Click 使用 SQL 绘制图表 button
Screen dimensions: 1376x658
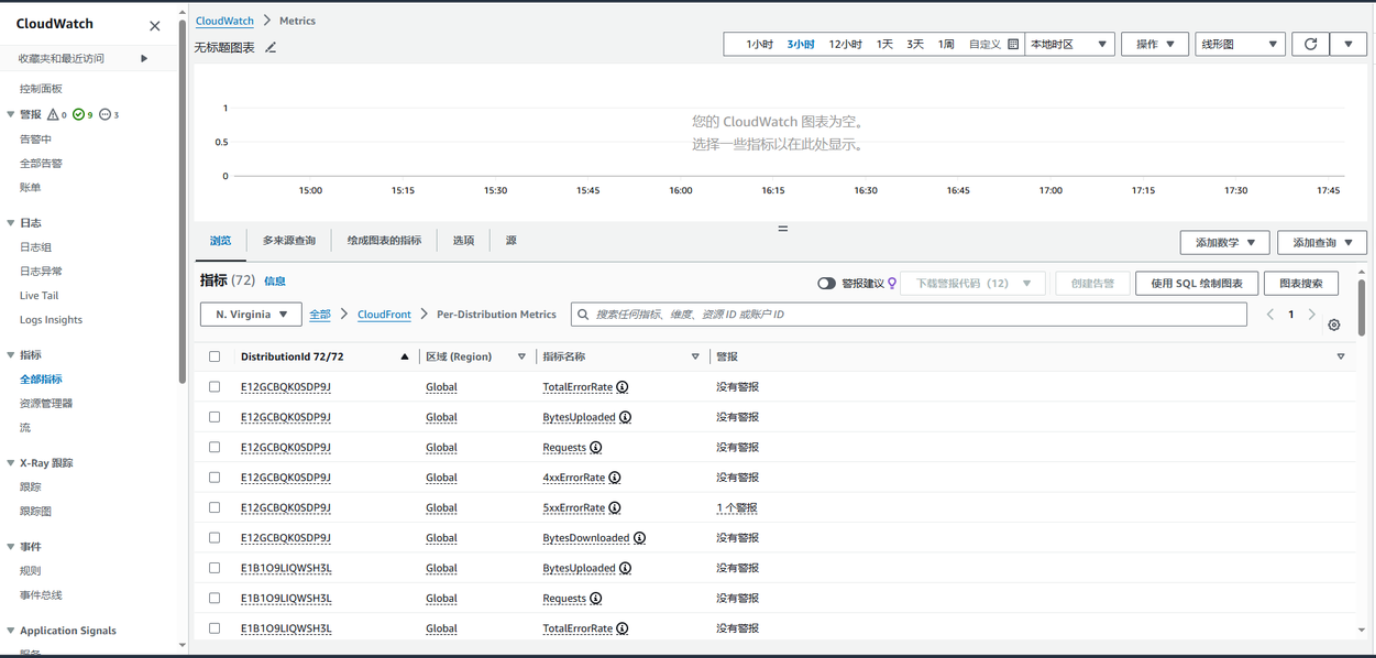(x=1196, y=283)
